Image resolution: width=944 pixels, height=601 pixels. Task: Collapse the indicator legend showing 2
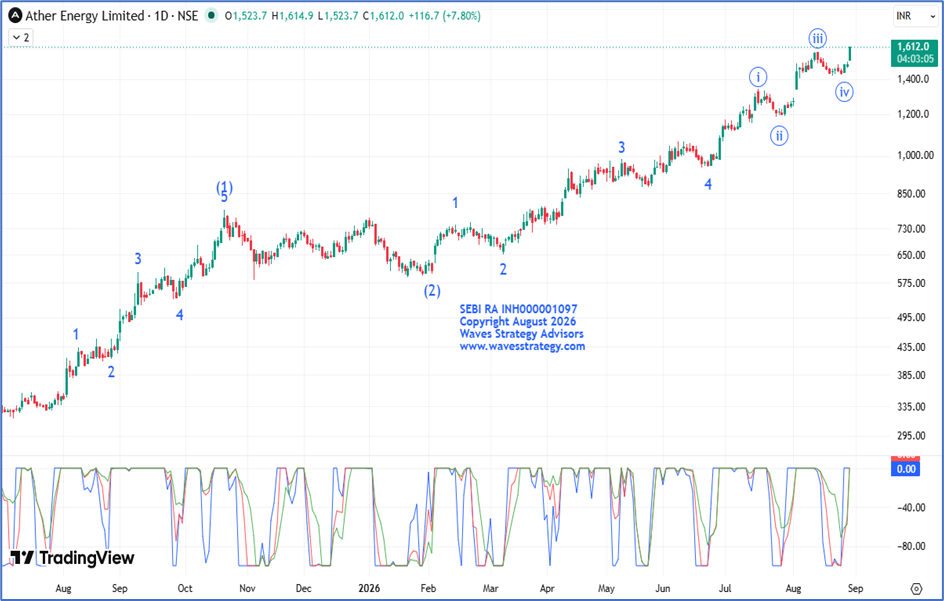(x=20, y=37)
